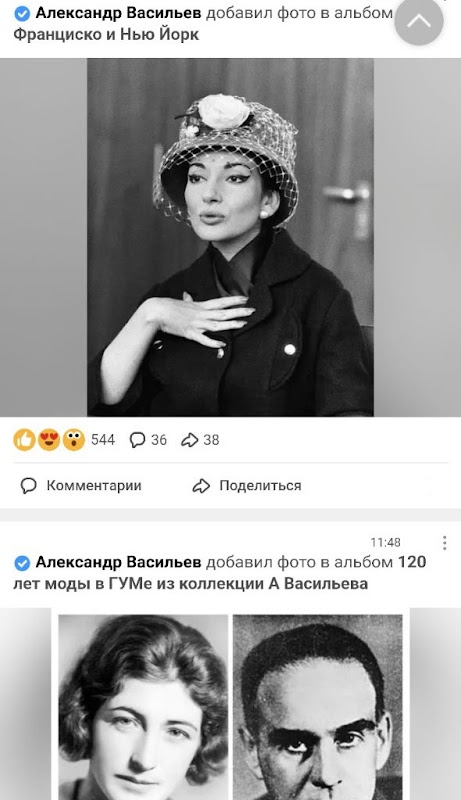
Task: Click the share arrow icon with 38
Action: (x=190, y=440)
